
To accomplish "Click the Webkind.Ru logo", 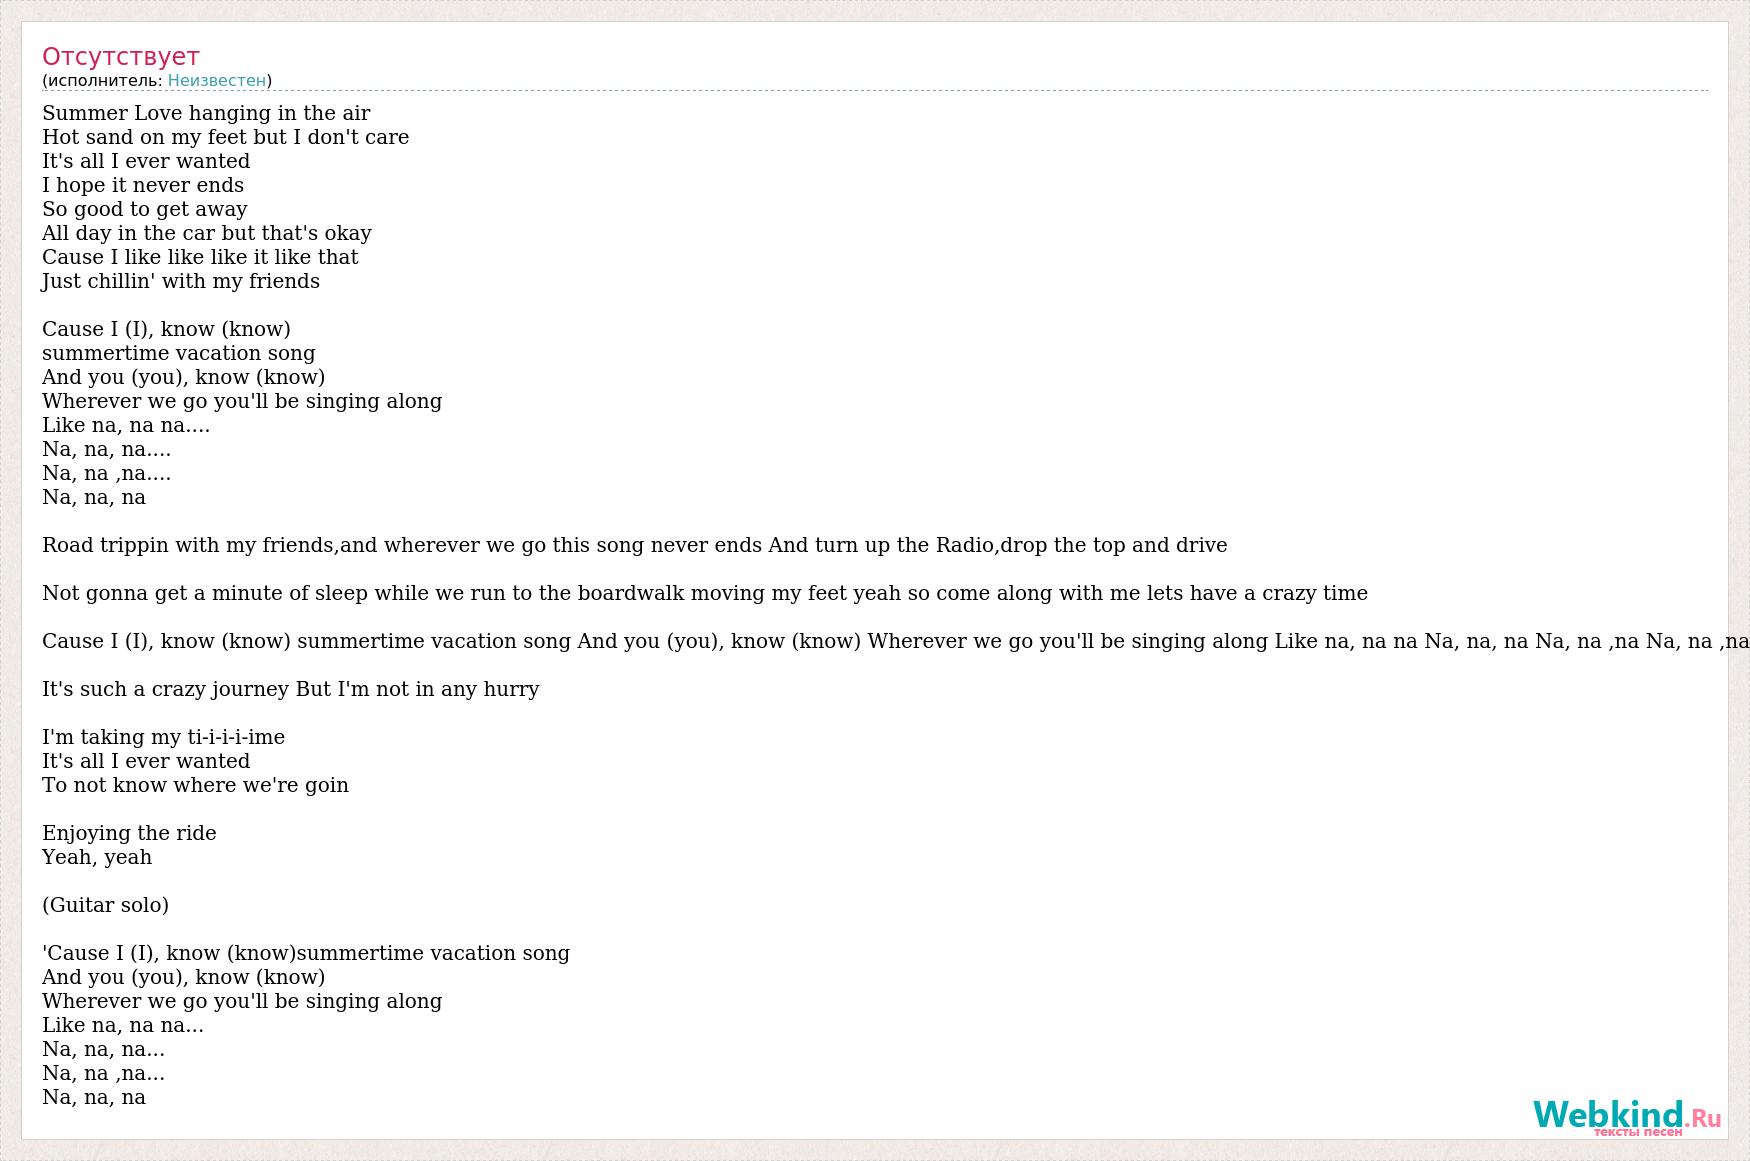I will pos(1627,1116).
